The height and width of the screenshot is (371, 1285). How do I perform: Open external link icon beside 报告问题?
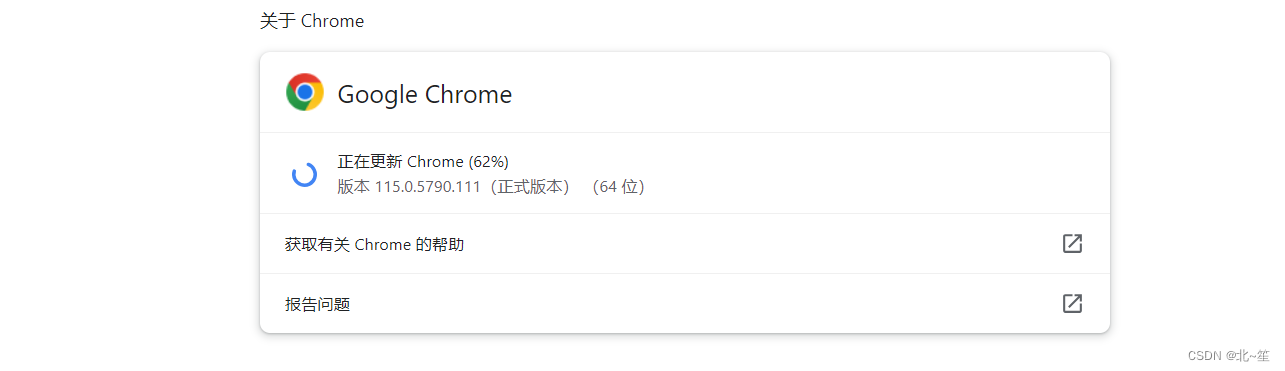pyautogui.click(x=1072, y=303)
